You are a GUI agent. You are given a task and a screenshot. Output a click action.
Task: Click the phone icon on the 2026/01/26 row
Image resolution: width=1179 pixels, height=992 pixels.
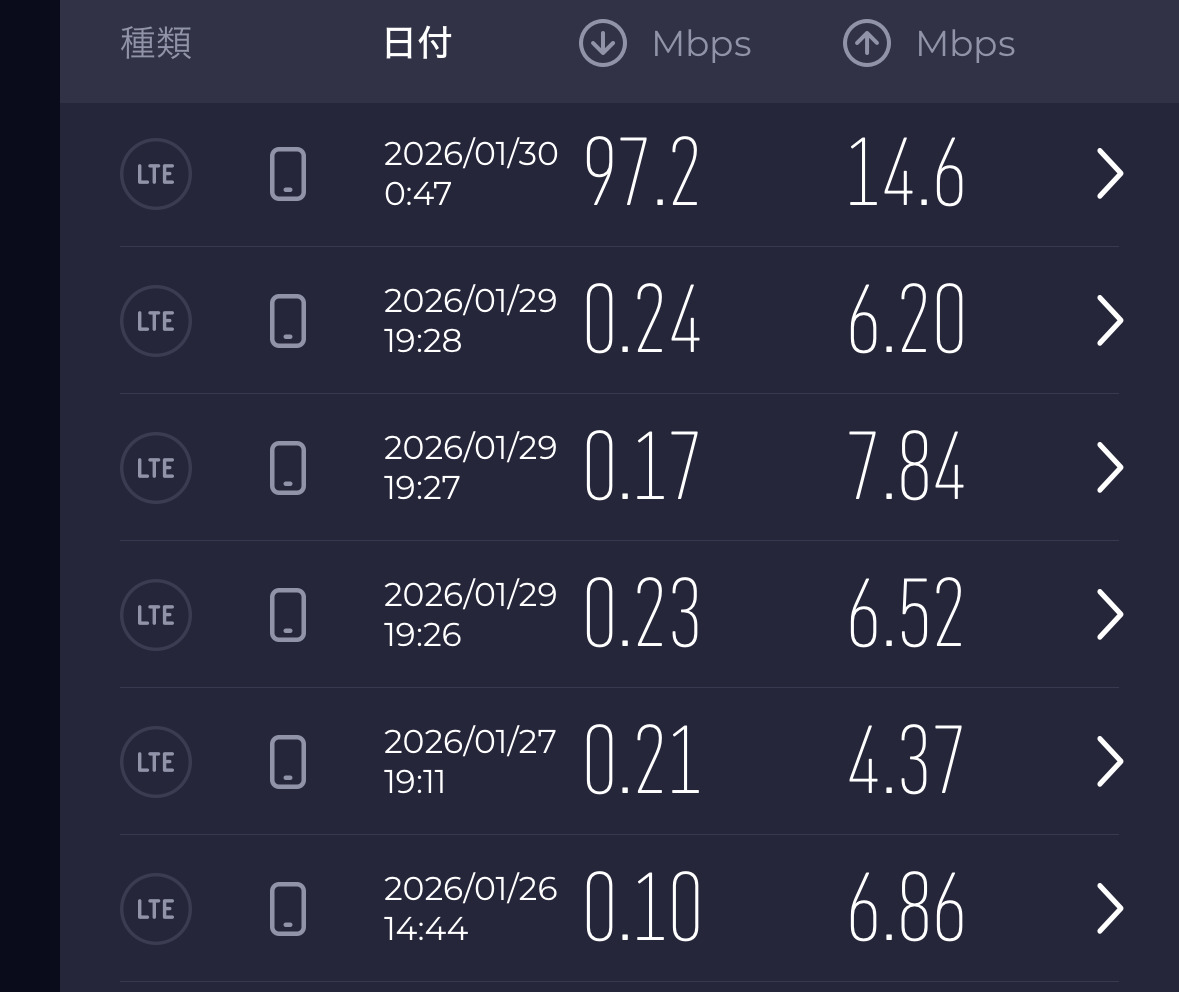[x=288, y=909]
